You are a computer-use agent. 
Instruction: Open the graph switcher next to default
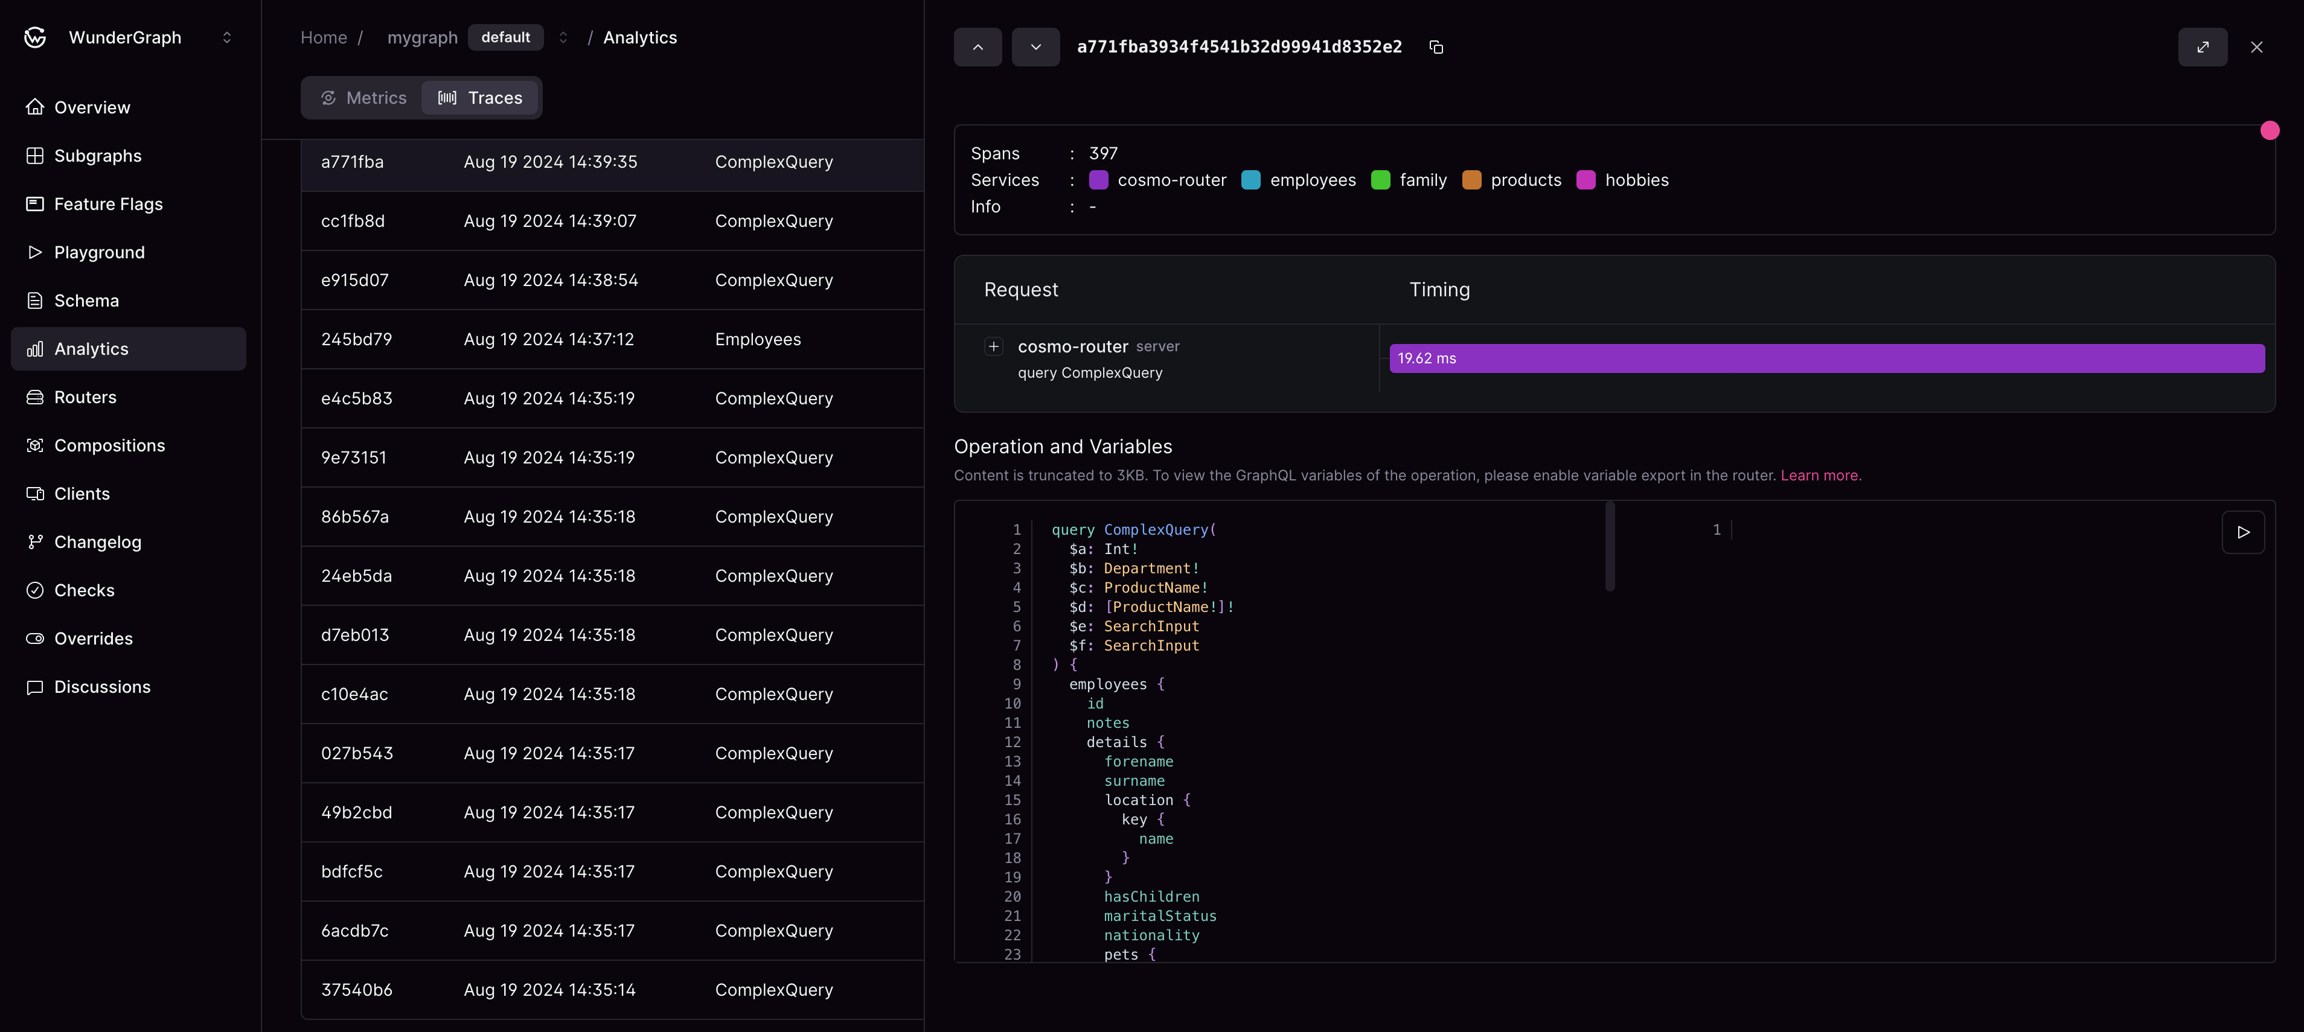pos(563,37)
